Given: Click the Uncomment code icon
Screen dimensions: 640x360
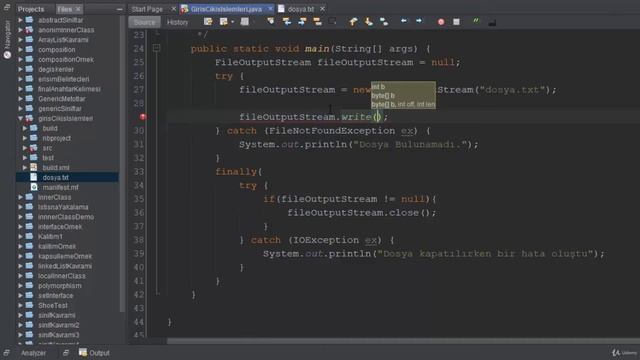Looking at the screenshot, I should (x=492, y=22).
